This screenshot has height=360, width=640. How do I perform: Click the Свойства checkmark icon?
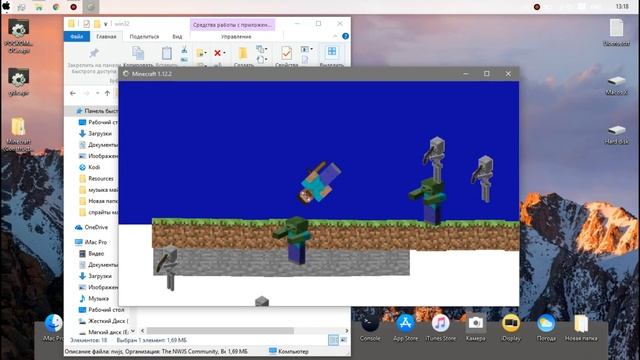pos(287,53)
